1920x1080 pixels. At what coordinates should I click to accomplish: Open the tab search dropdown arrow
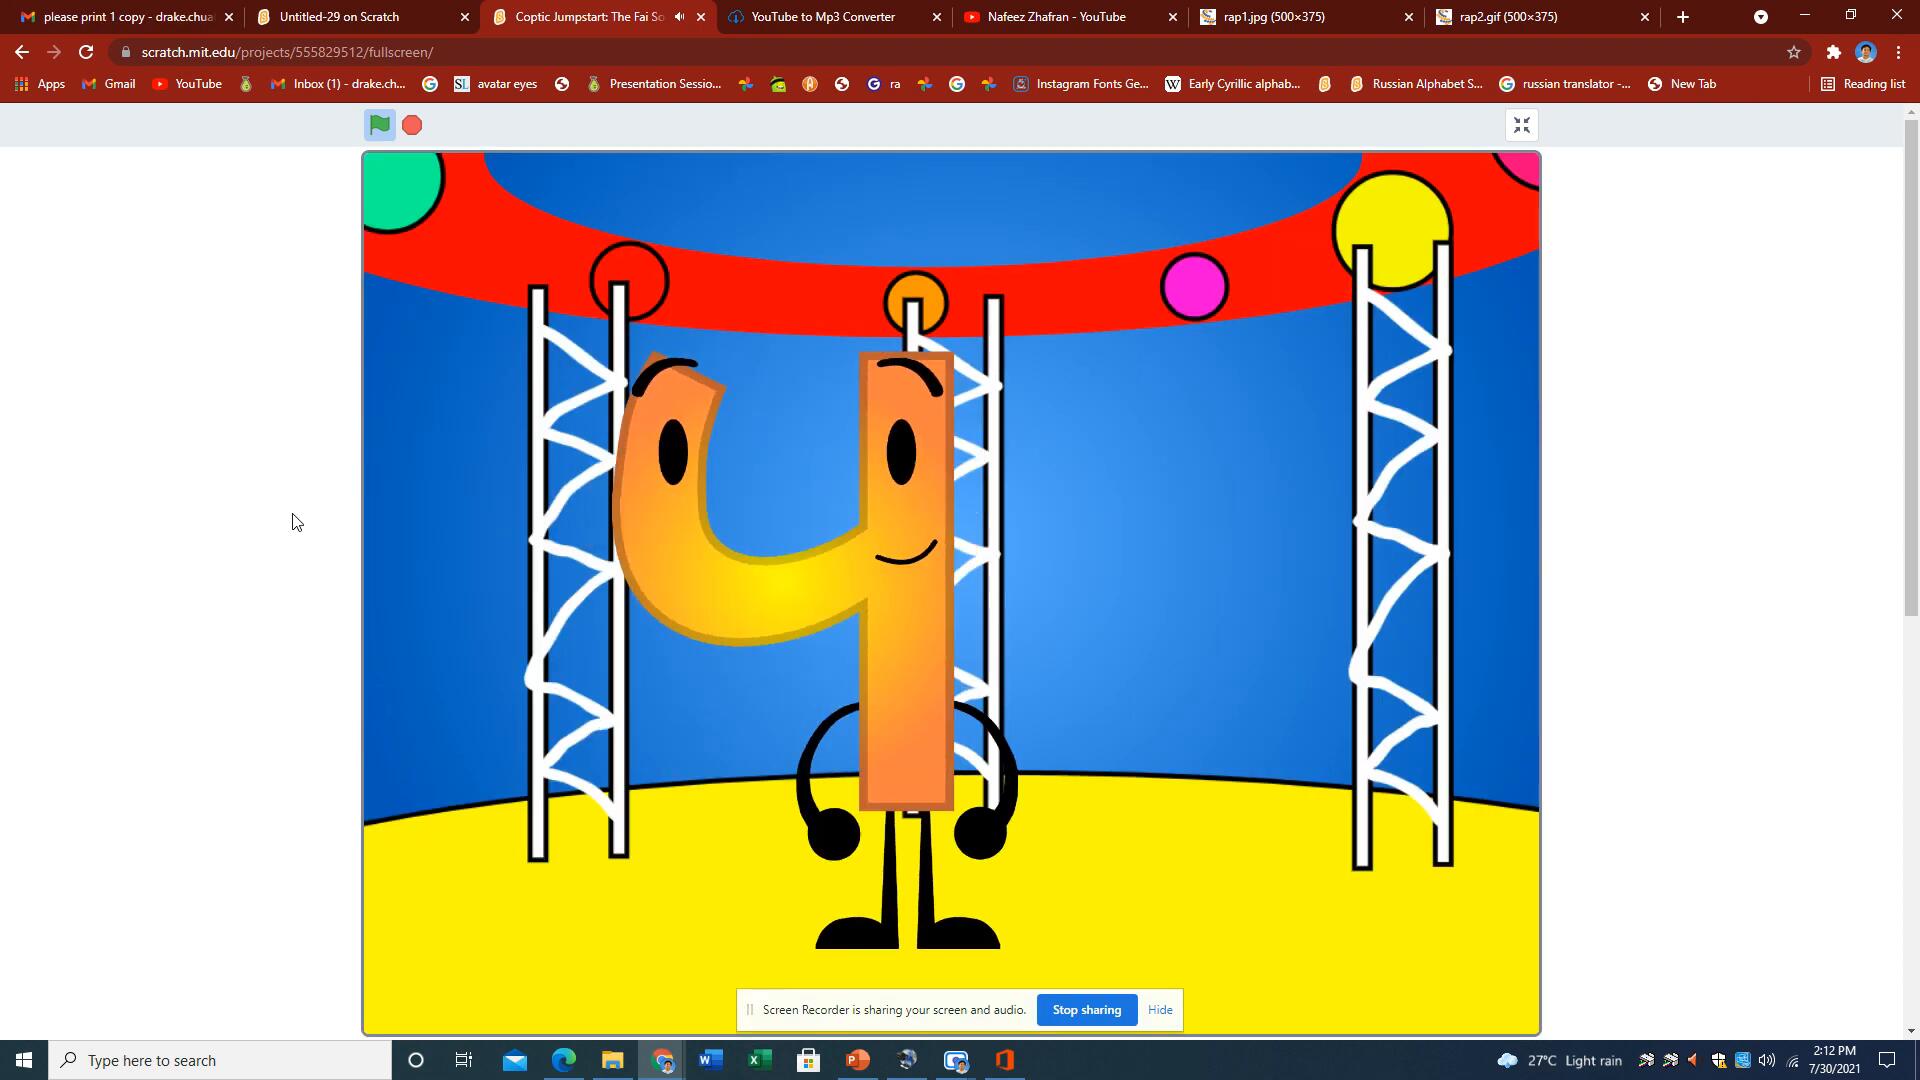pyautogui.click(x=1760, y=17)
